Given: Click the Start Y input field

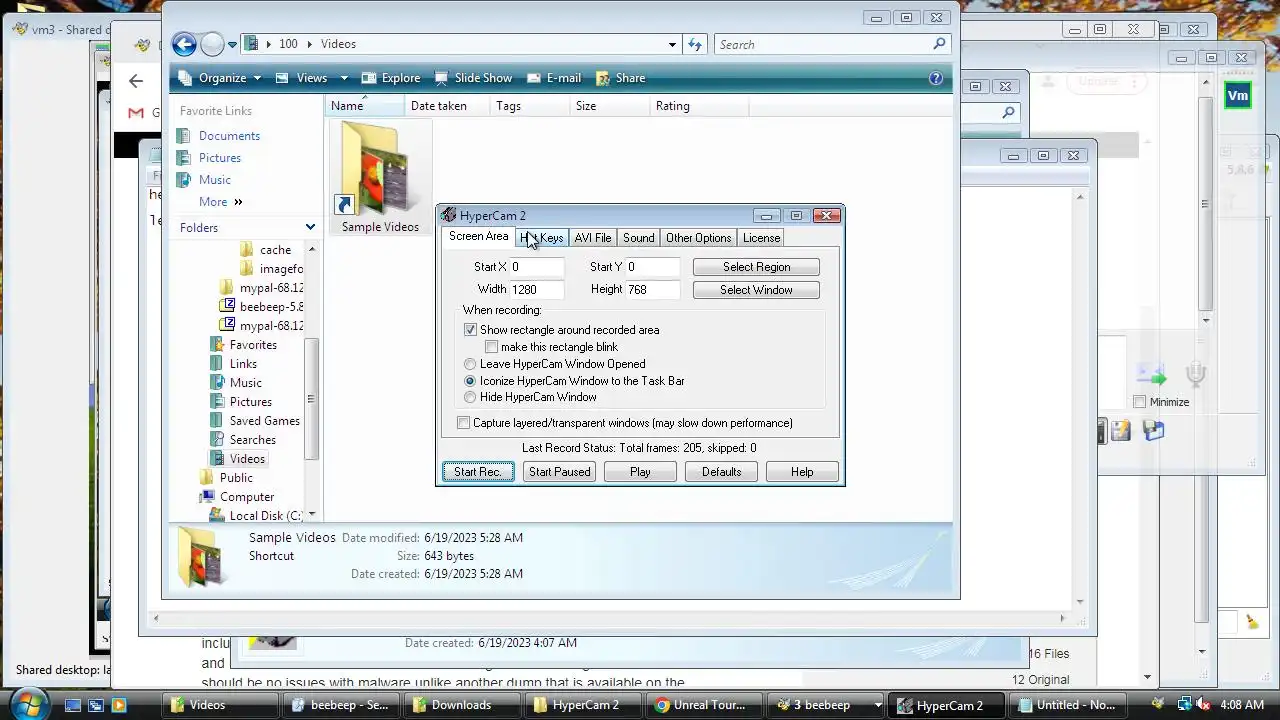Looking at the screenshot, I should [653, 267].
